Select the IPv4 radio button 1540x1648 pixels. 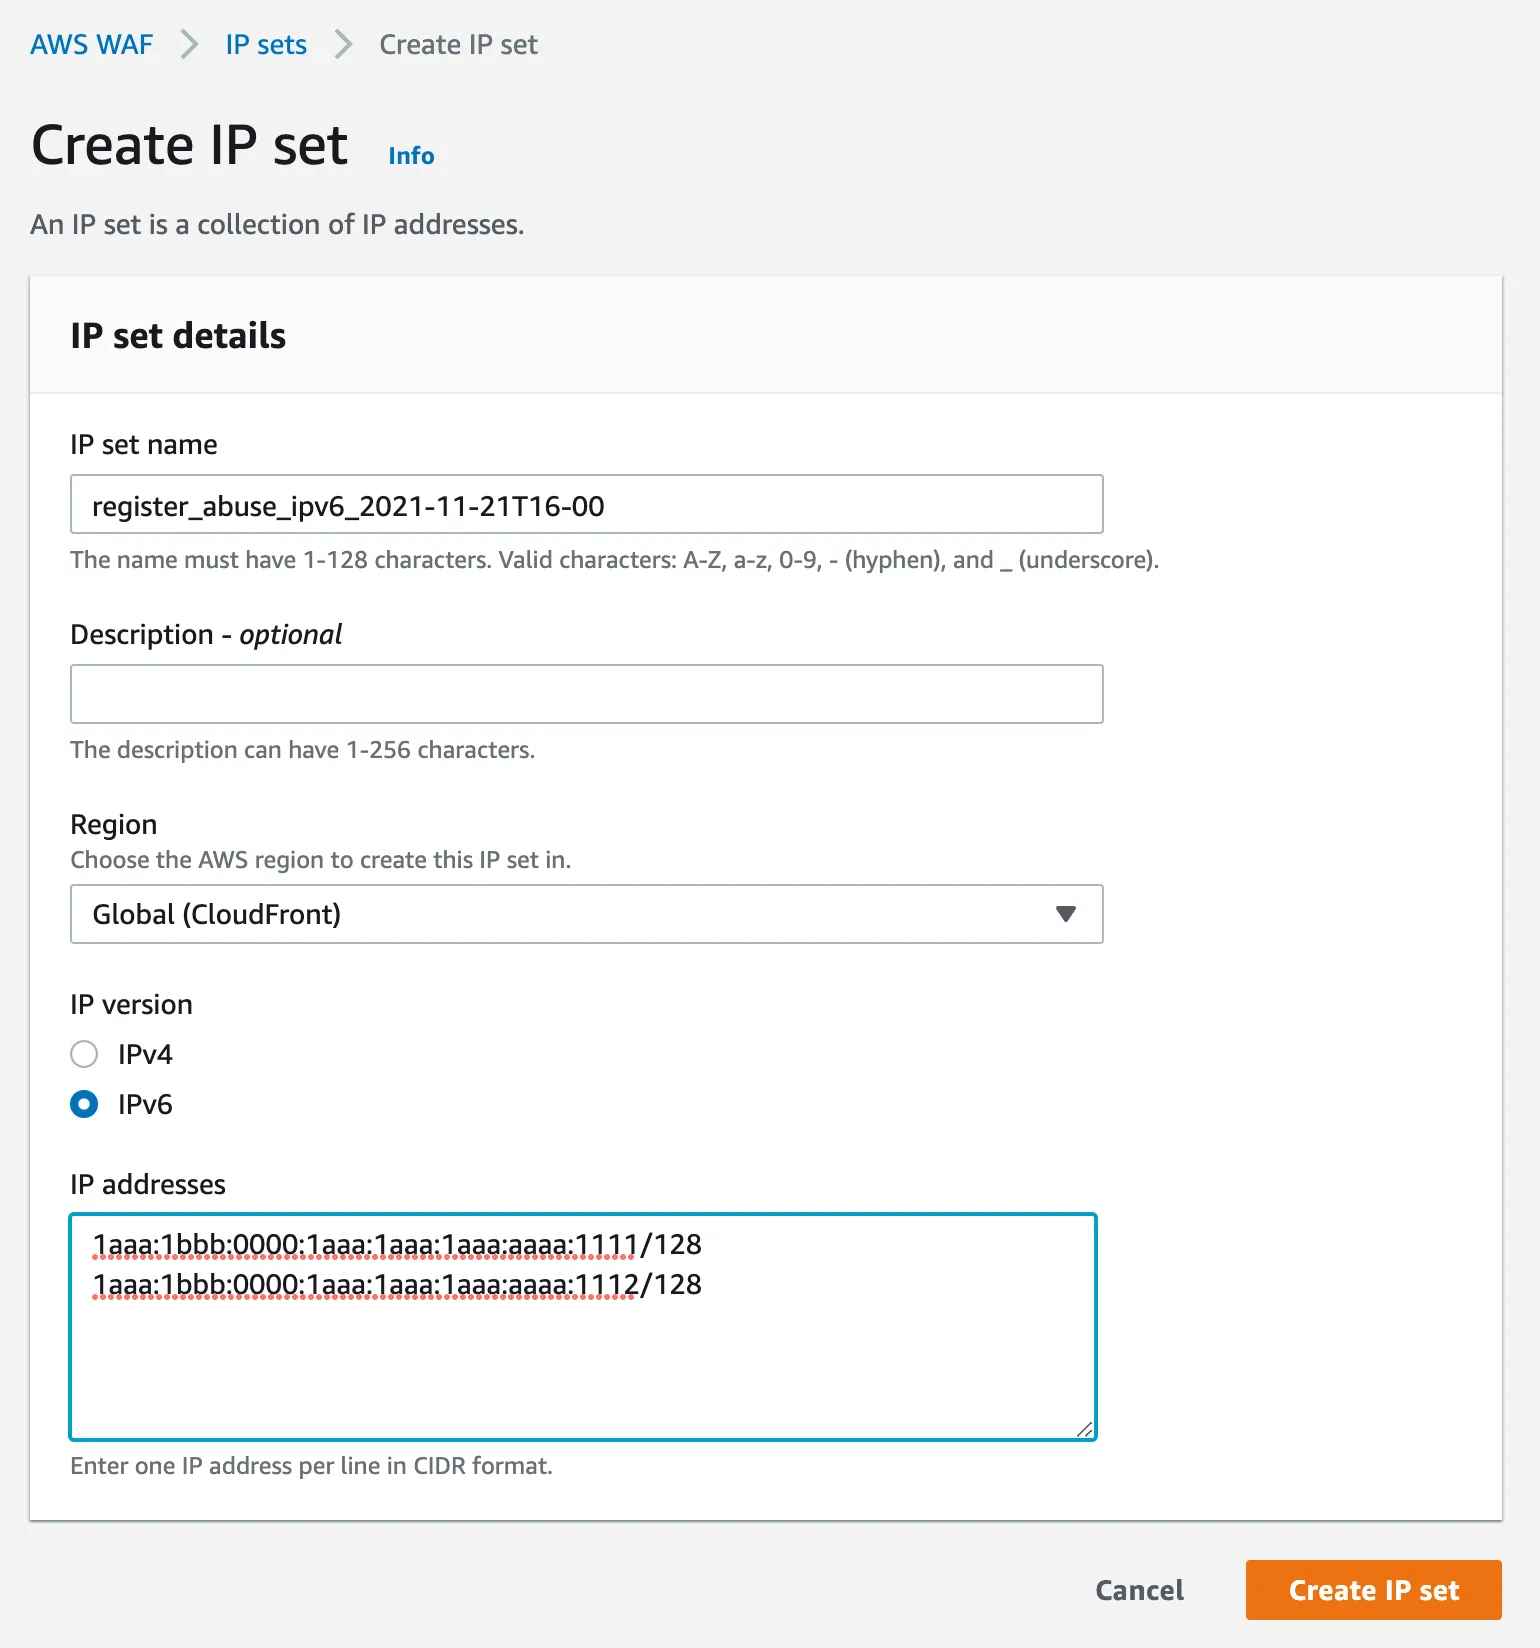(x=84, y=1054)
